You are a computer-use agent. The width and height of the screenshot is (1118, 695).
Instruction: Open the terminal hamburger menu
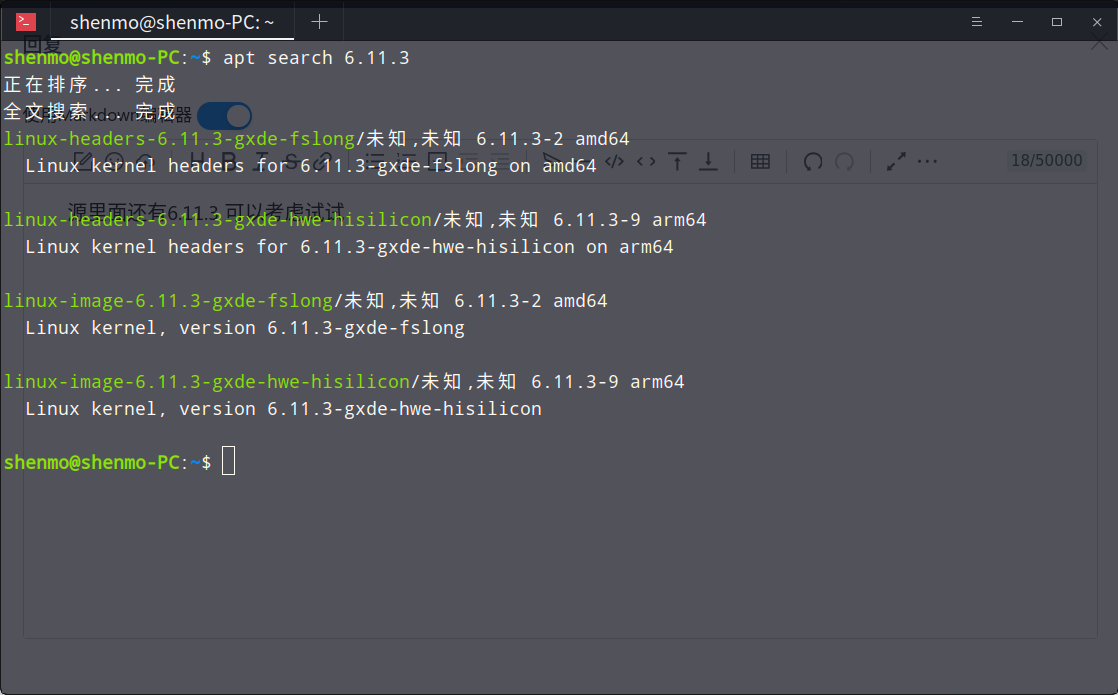[x=977, y=22]
